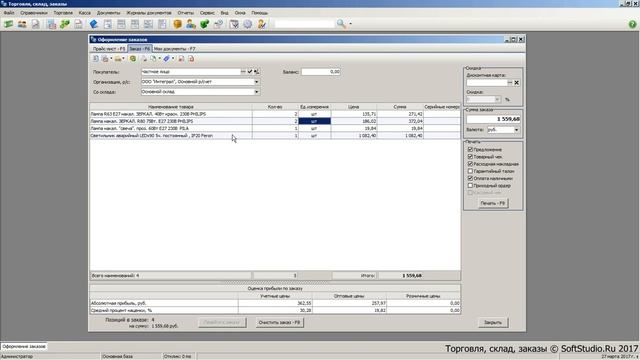
Task: Switch to the Мои документы - F7 tab
Action: click(x=174, y=49)
